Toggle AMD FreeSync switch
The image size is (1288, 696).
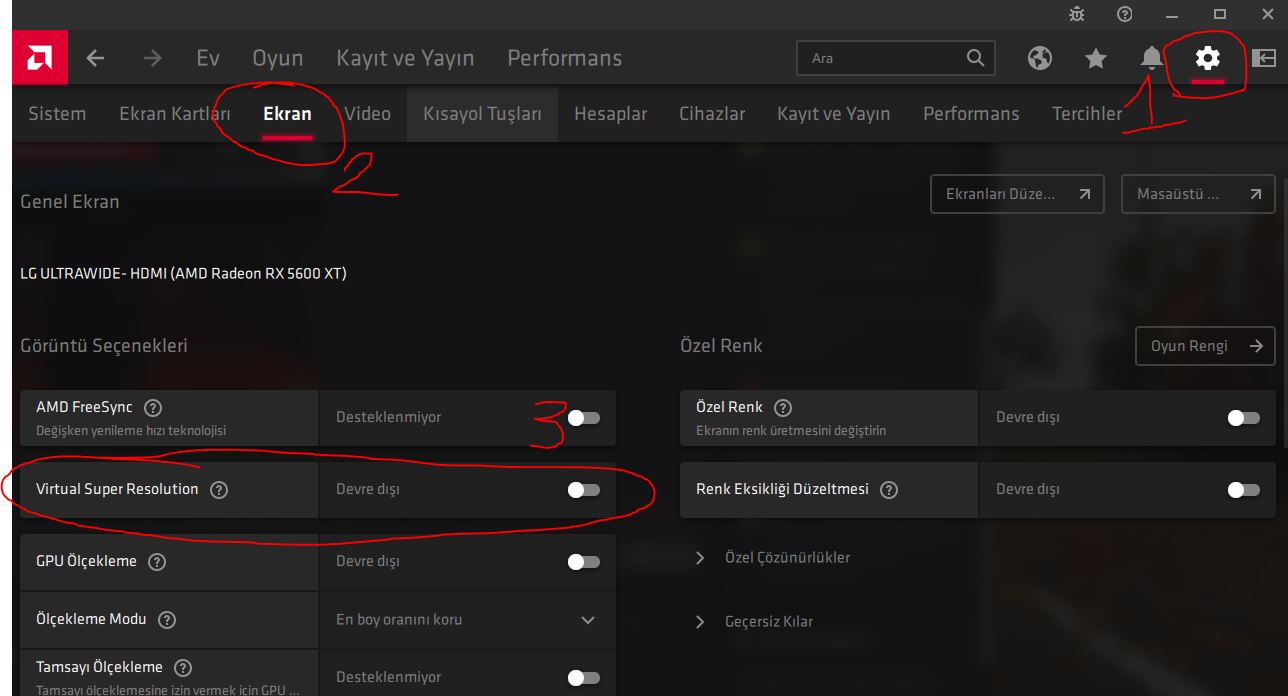point(584,417)
